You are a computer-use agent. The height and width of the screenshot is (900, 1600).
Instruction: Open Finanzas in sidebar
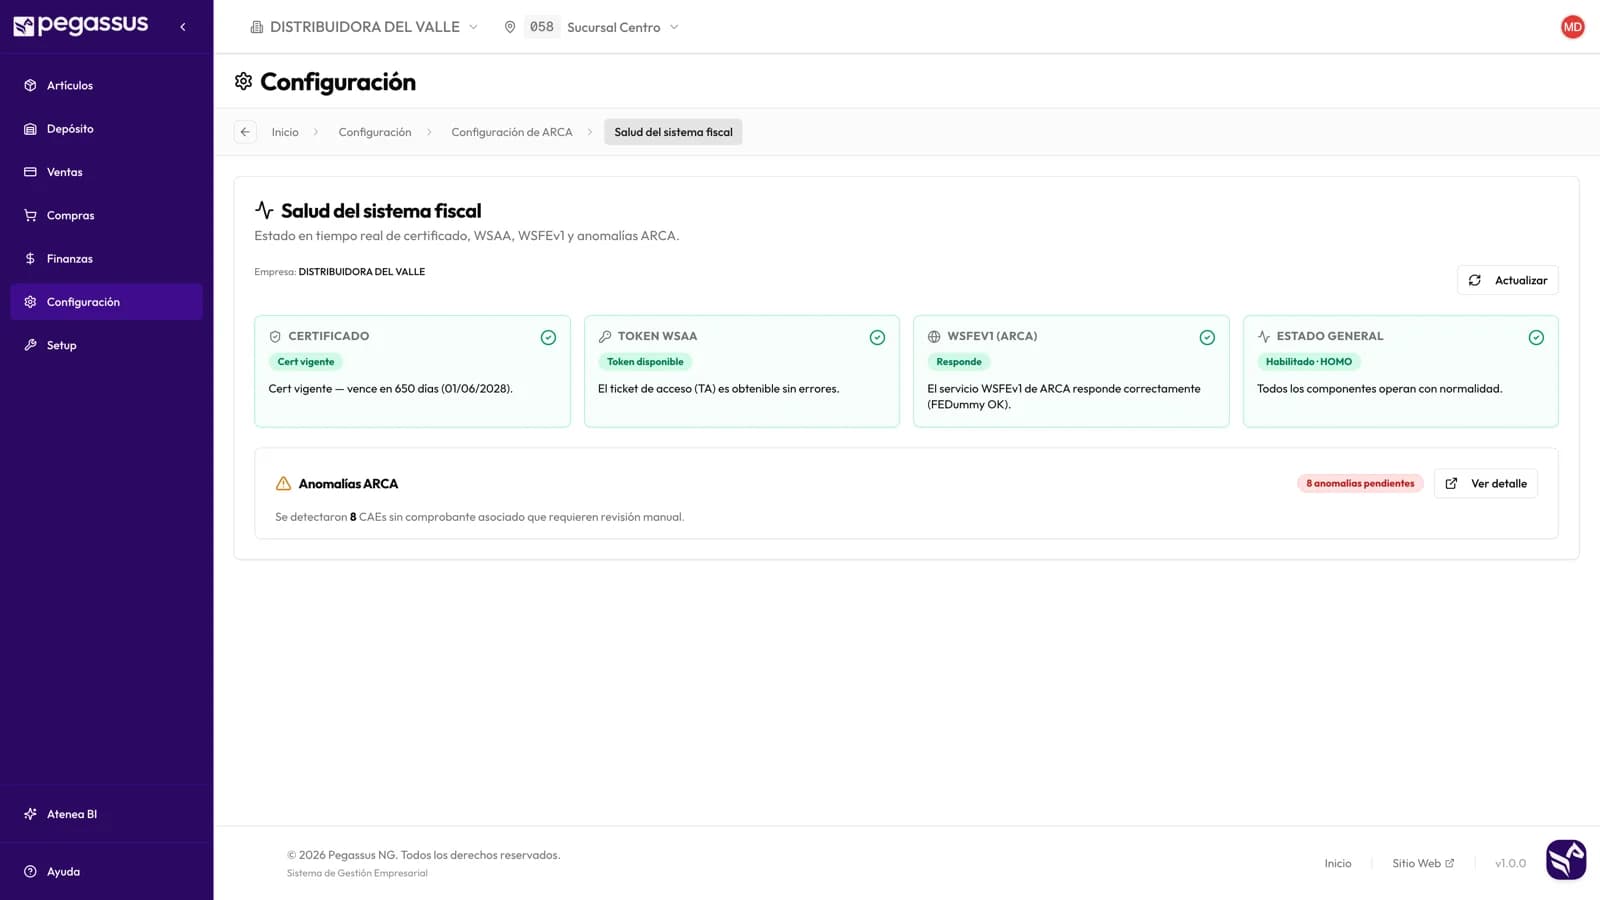[x=106, y=259]
